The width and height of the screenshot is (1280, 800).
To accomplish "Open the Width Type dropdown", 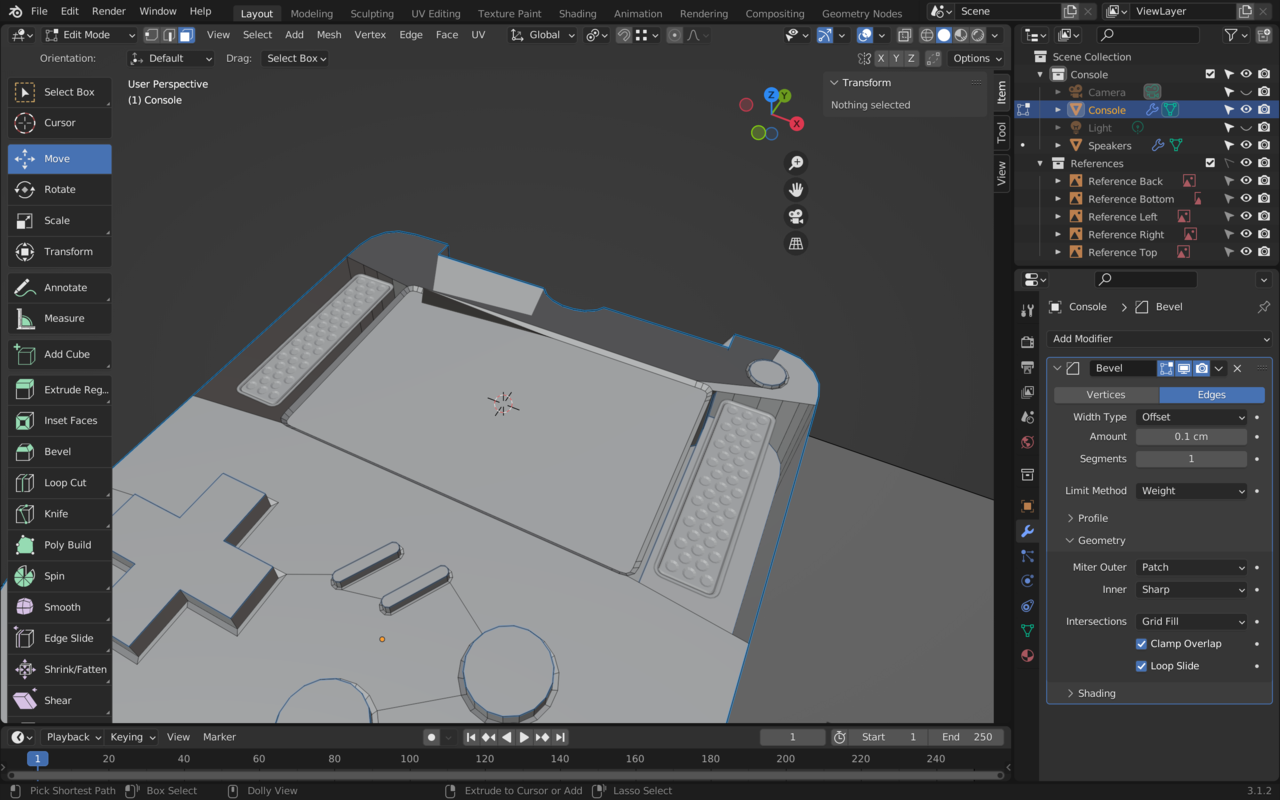I will pos(1192,417).
